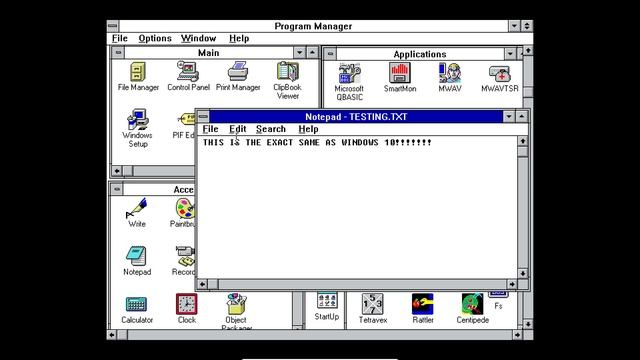
Task: Click Notepad vertical scrollbar down arrow
Action: pyautogui.click(x=523, y=273)
